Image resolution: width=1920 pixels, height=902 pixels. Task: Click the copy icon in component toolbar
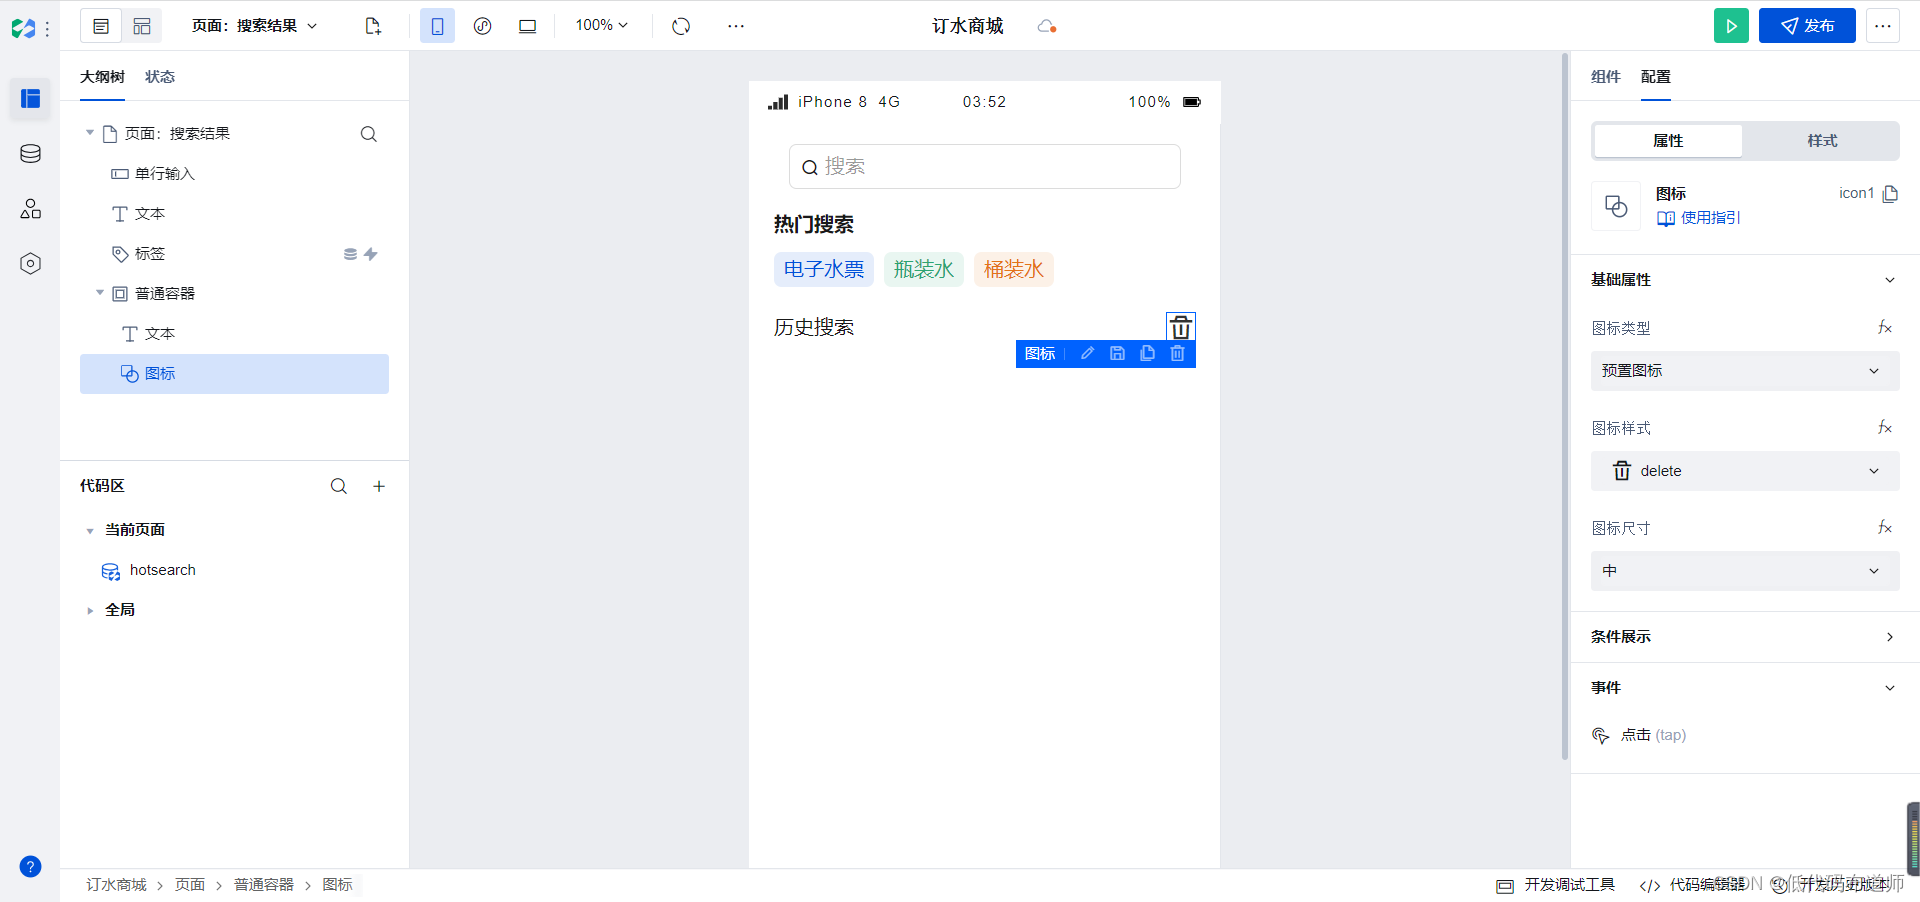click(1147, 353)
